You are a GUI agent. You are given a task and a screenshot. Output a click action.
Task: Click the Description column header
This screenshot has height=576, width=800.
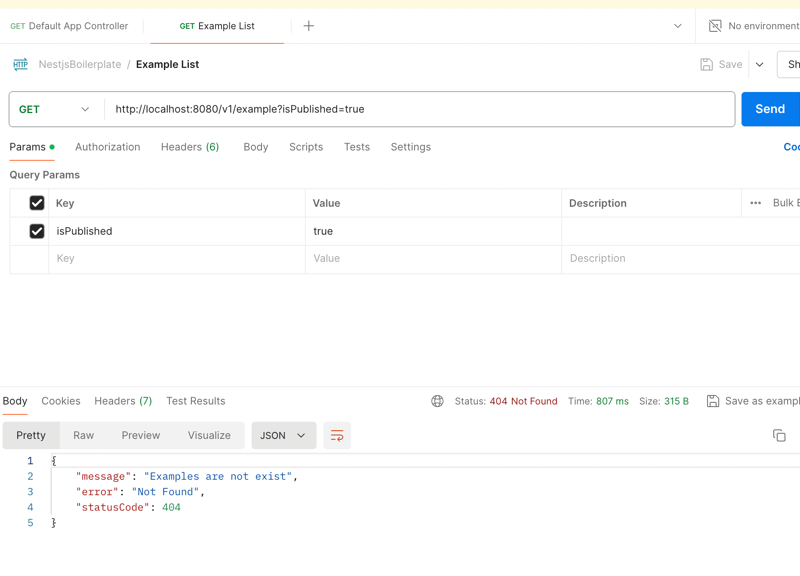597,203
